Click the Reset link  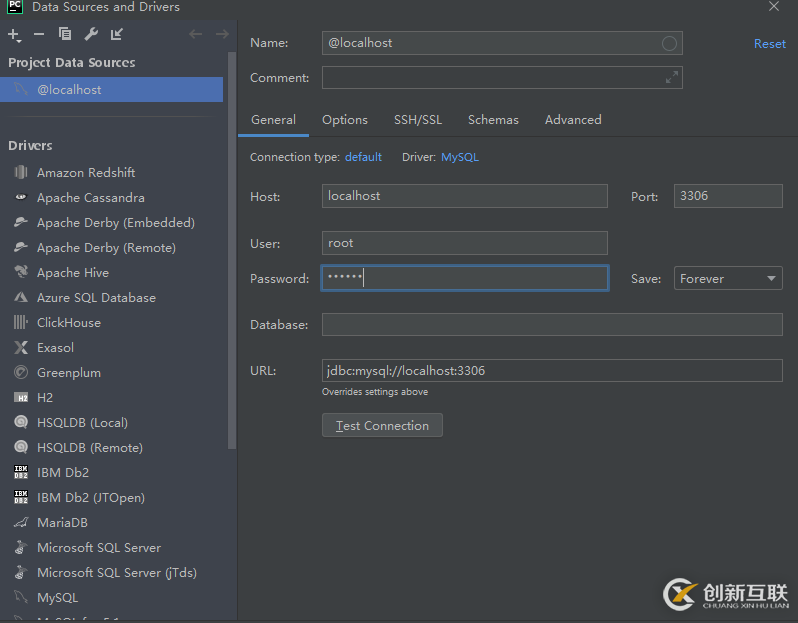[769, 44]
